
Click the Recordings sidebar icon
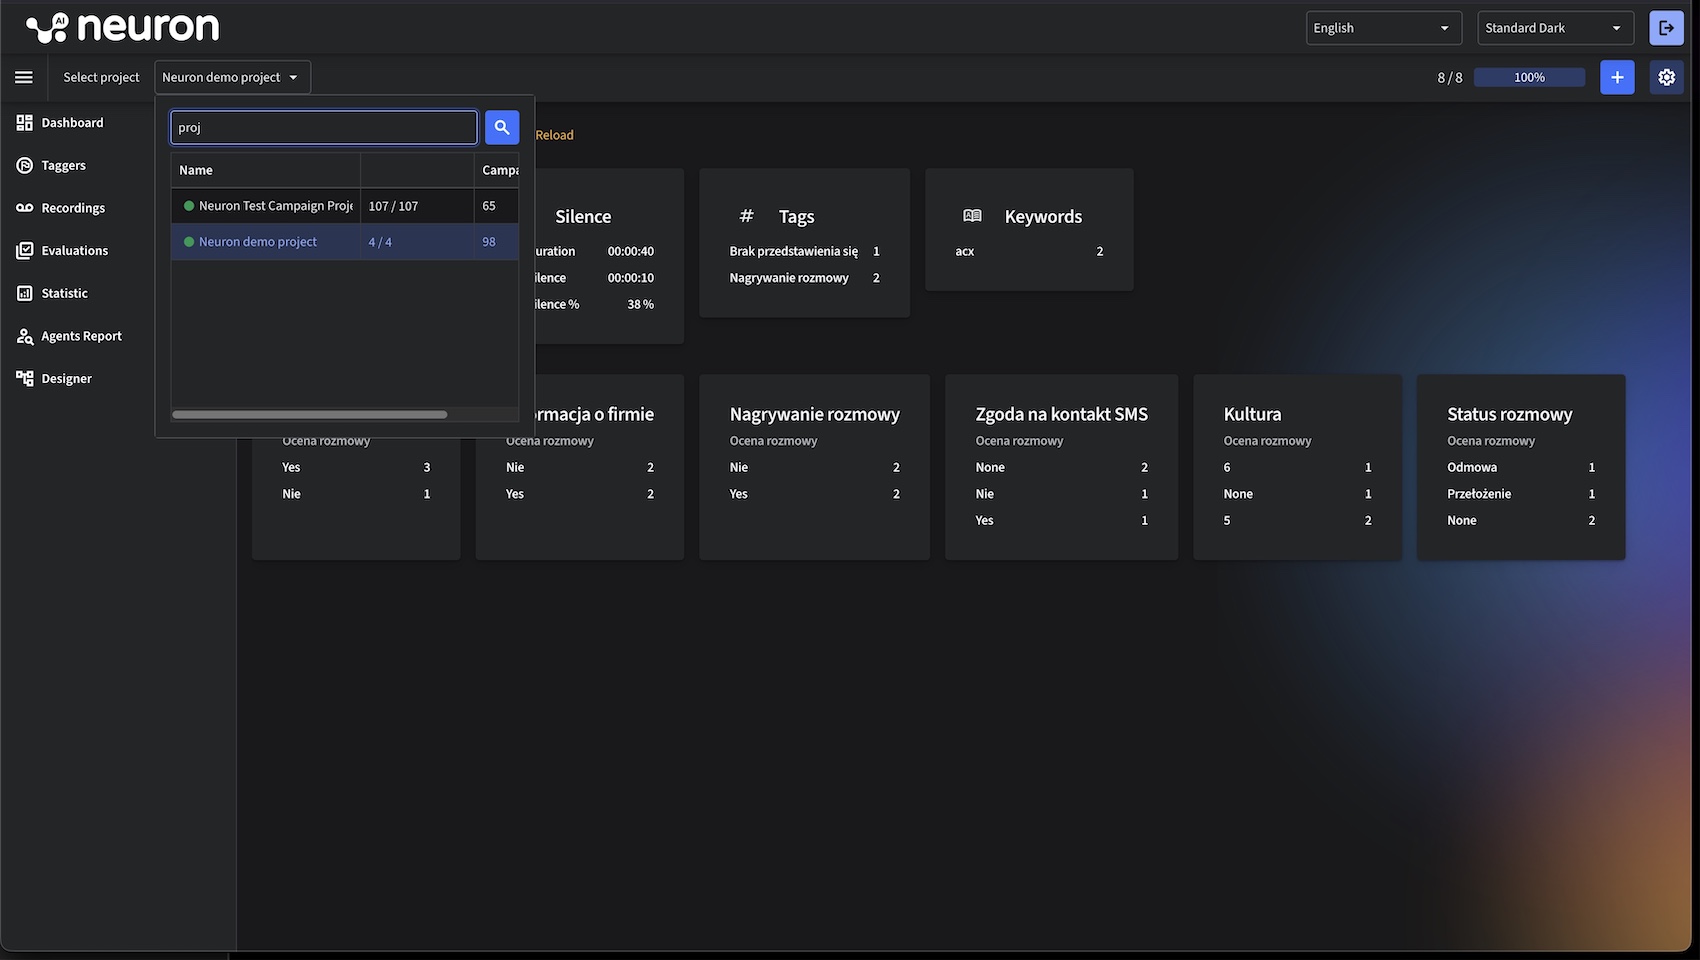coord(25,208)
